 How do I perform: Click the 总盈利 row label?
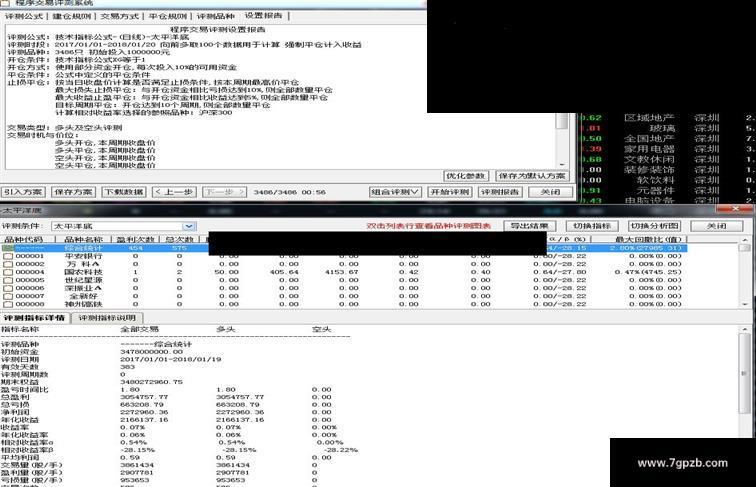(15, 397)
